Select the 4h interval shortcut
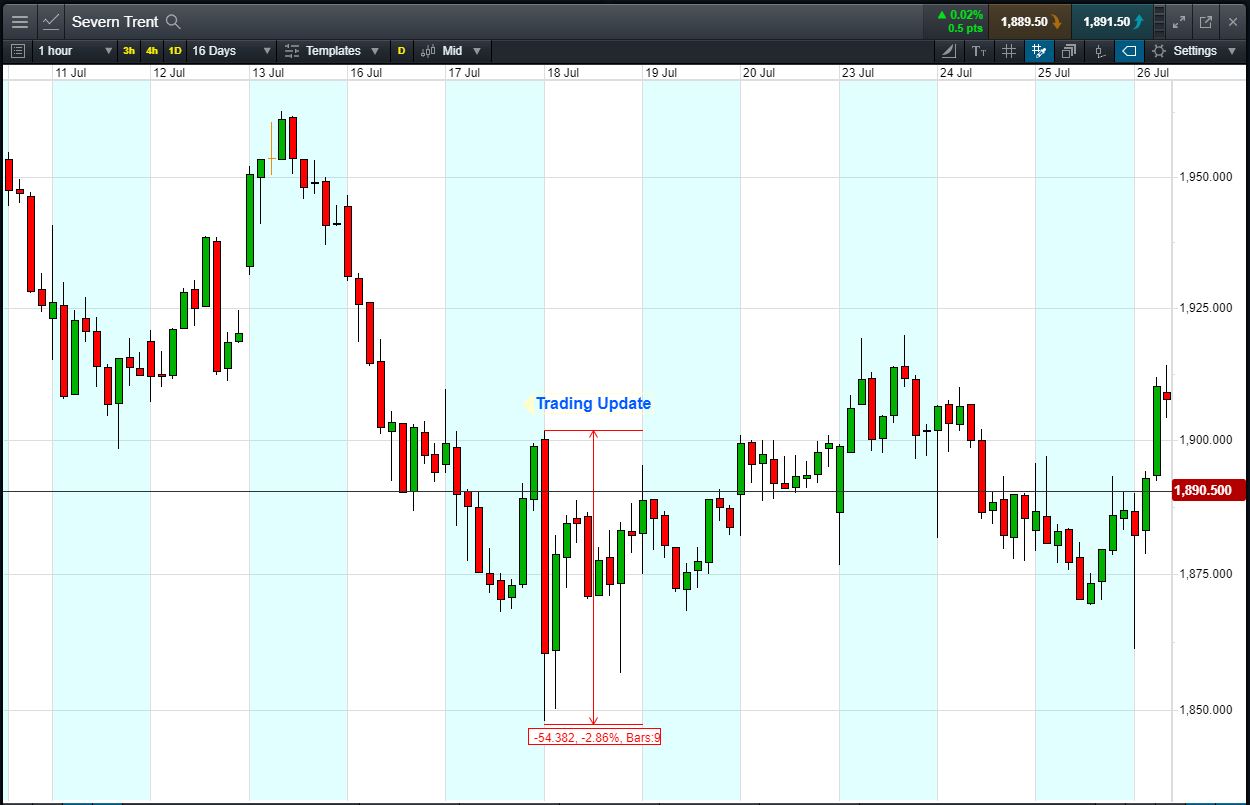The width and height of the screenshot is (1250, 805). click(152, 51)
